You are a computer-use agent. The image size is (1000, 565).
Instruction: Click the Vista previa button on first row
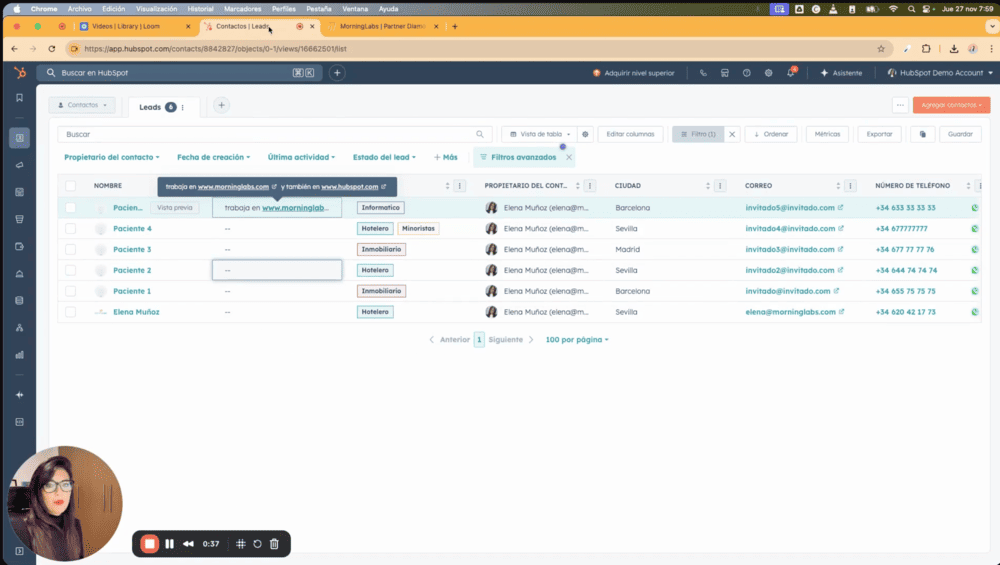(175, 207)
